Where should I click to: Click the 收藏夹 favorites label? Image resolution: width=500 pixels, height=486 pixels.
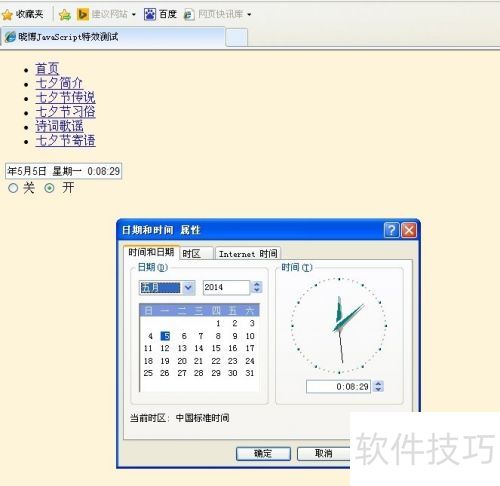30,14
